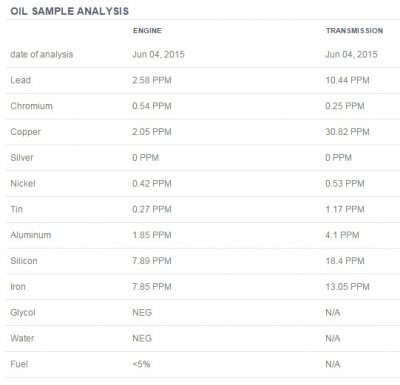Select engine Iron value 7.85 PPM
The height and width of the screenshot is (385, 400).
coord(152,287)
